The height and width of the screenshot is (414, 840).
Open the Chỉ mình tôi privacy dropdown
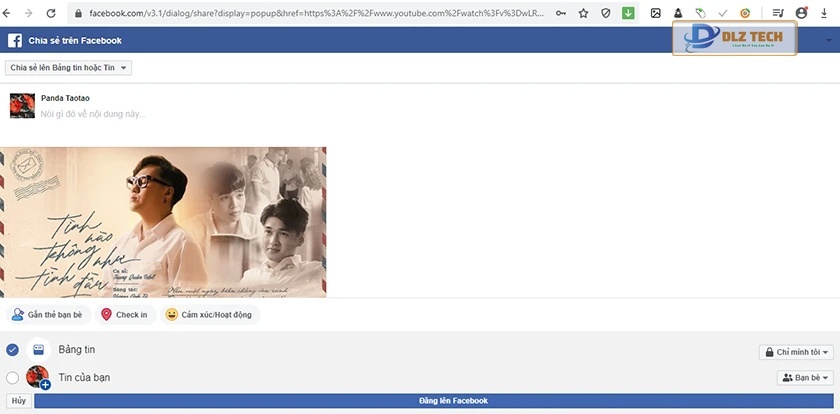point(796,352)
